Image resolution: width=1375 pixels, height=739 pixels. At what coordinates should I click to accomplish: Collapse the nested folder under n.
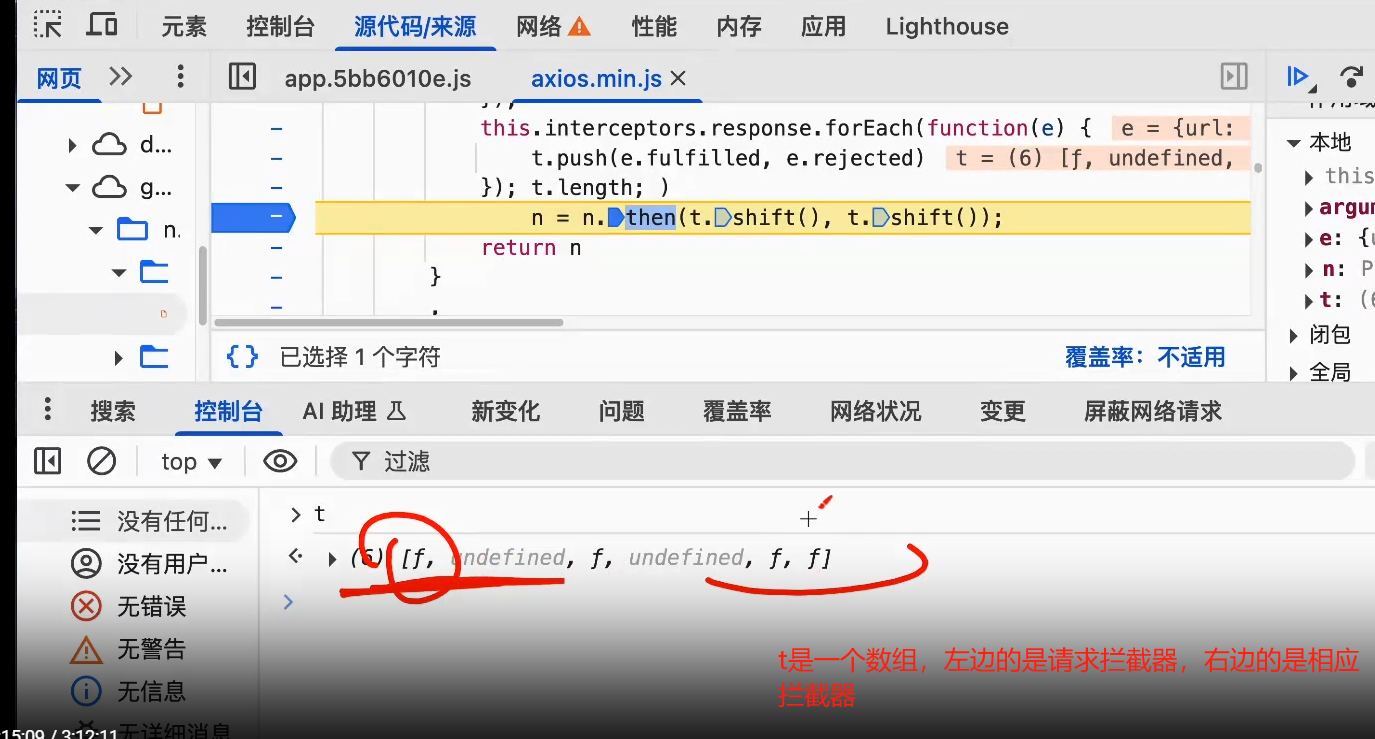119,272
